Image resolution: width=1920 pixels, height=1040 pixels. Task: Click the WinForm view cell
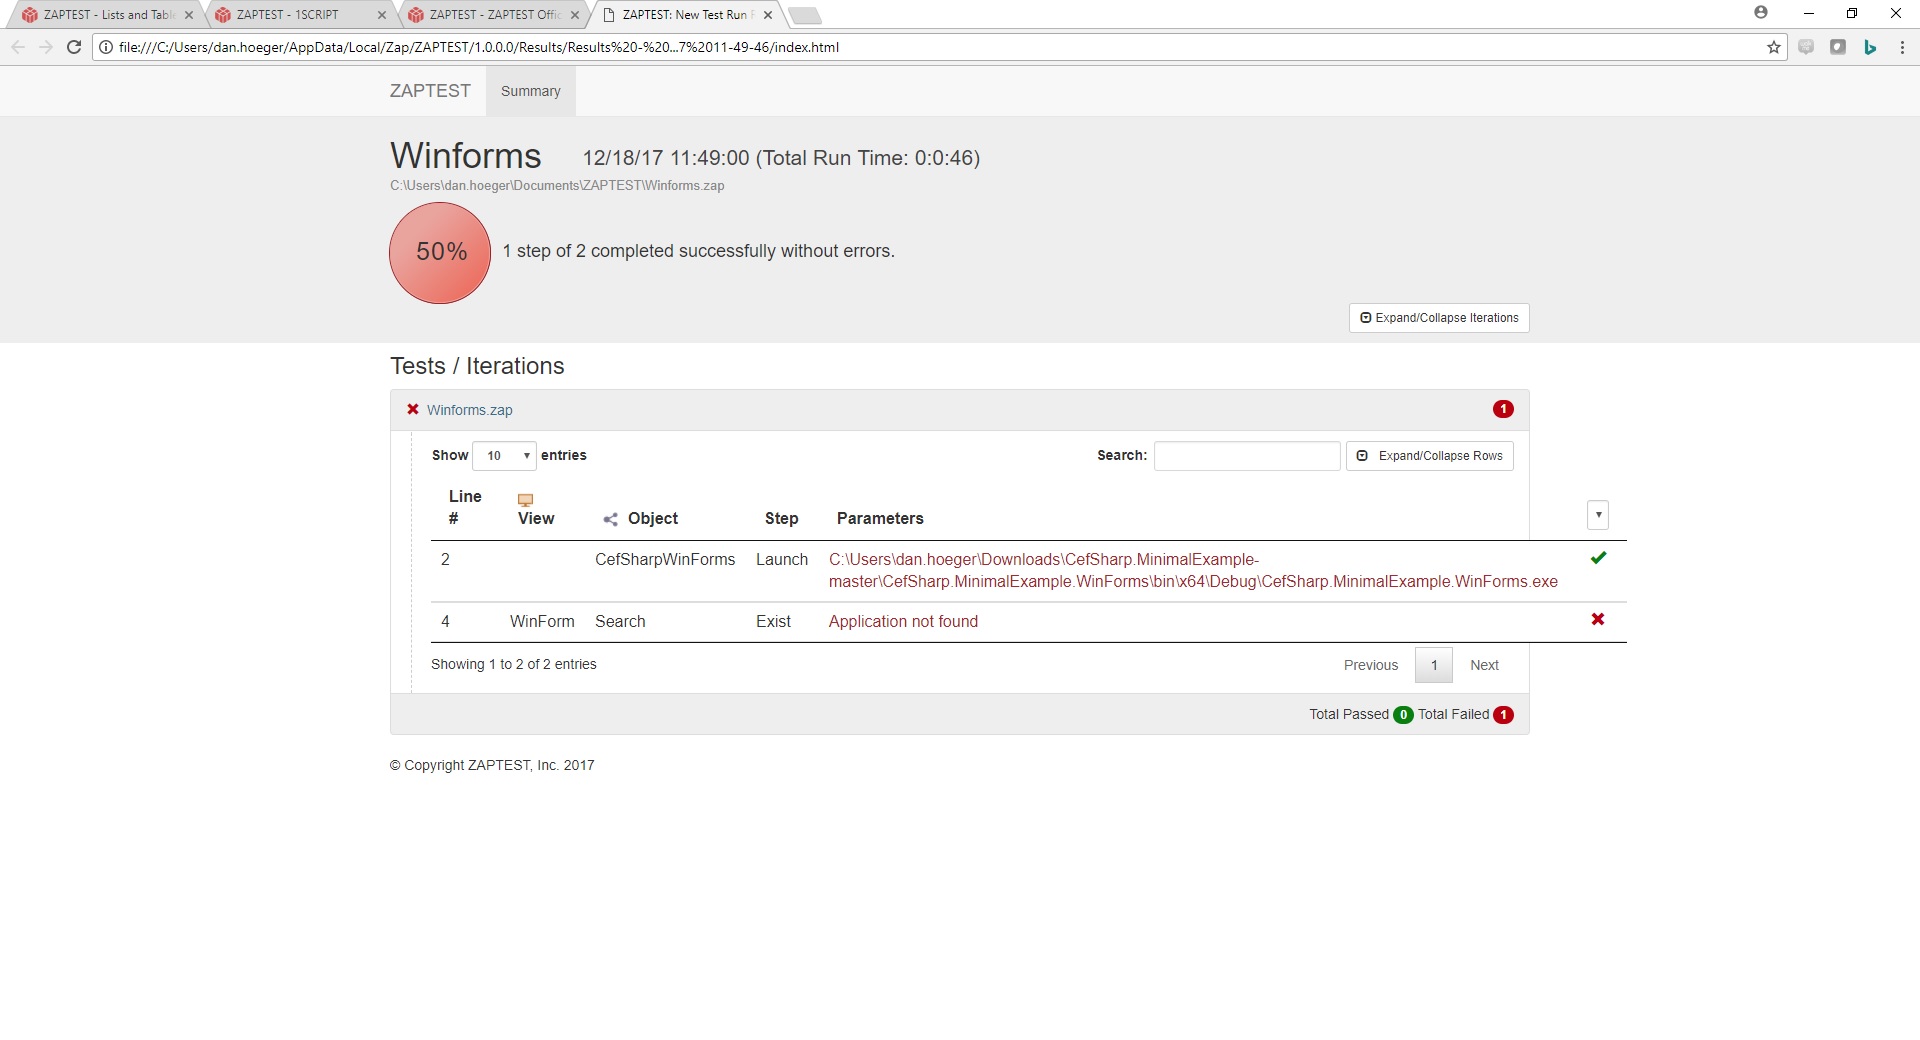coord(542,622)
